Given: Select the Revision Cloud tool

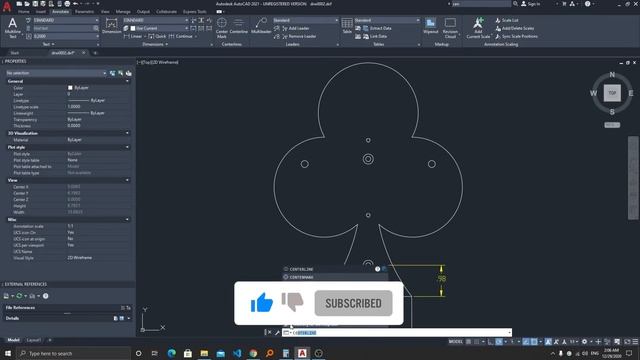Looking at the screenshot, I should pos(450,28).
